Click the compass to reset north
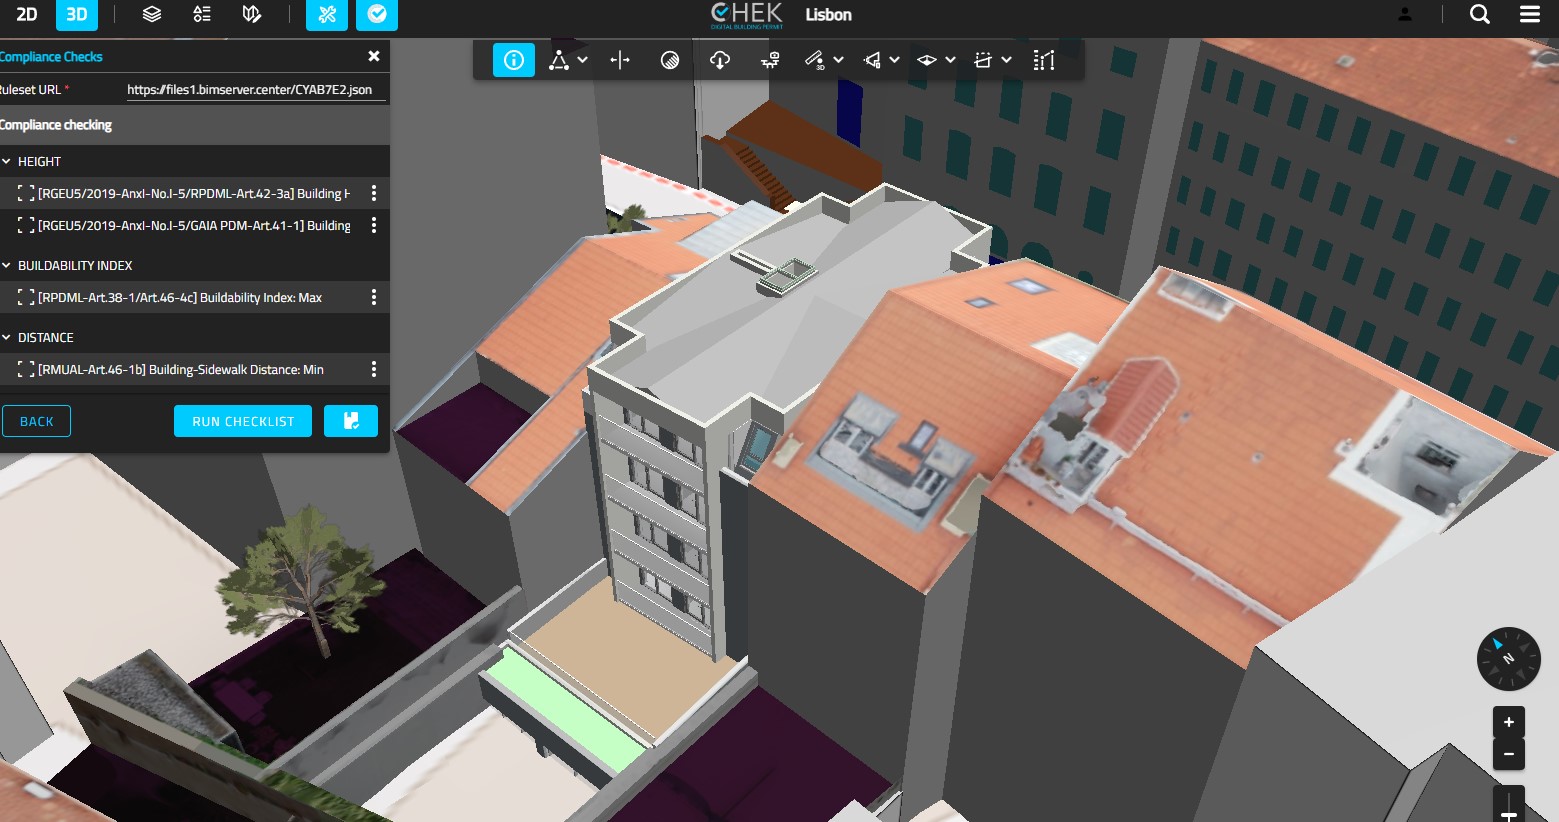This screenshot has height=822, width=1559. pos(1508,659)
